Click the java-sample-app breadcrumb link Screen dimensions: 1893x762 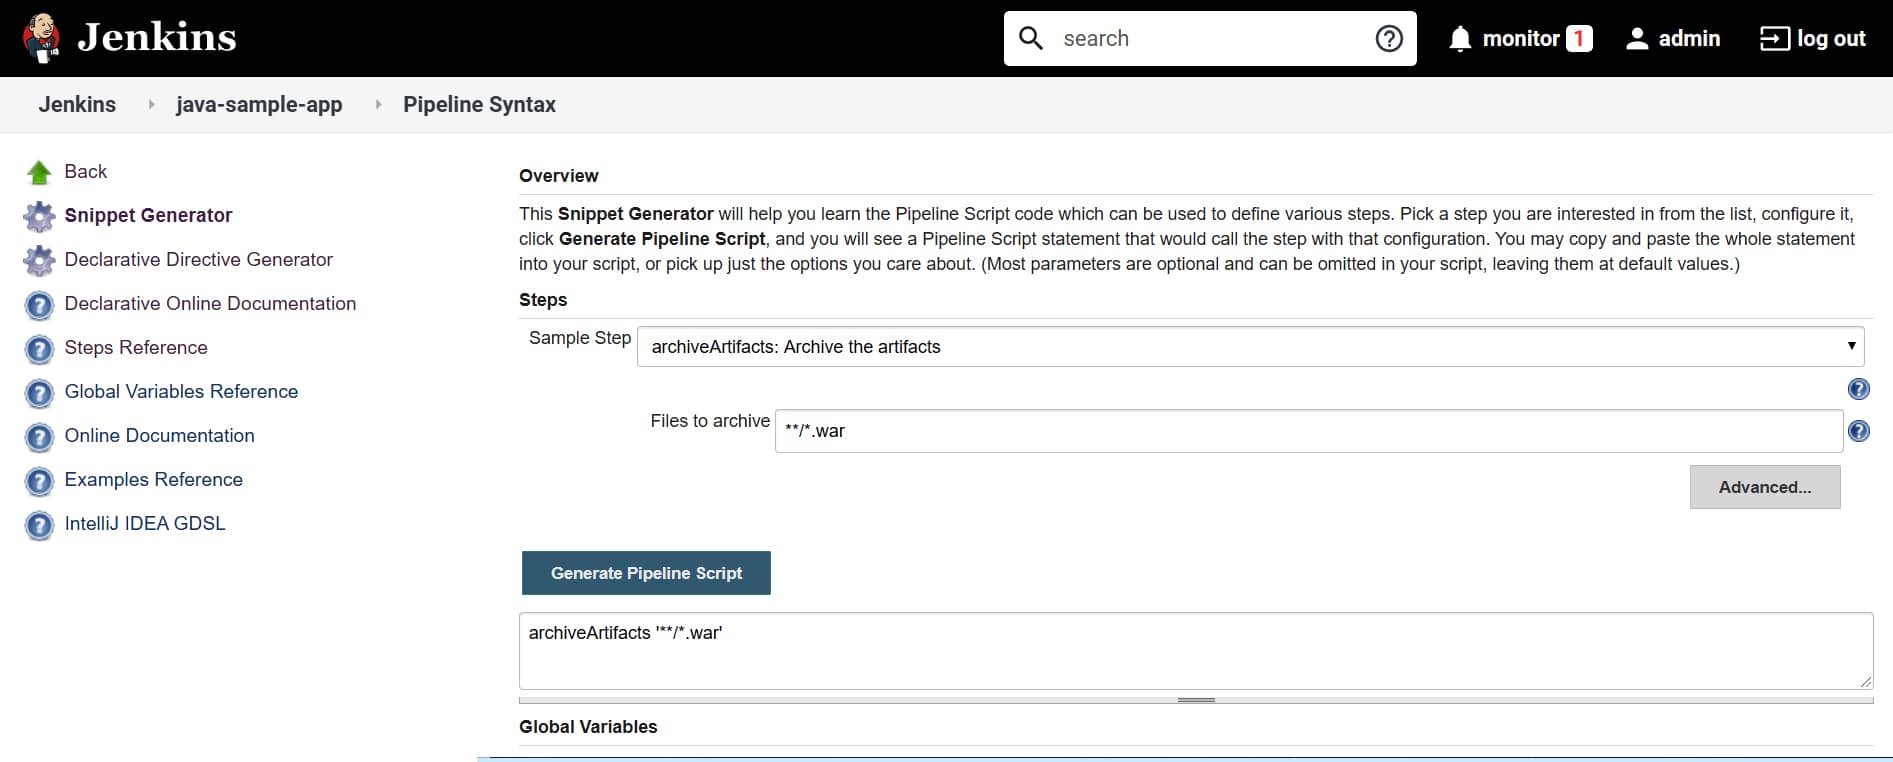pos(259,105)
